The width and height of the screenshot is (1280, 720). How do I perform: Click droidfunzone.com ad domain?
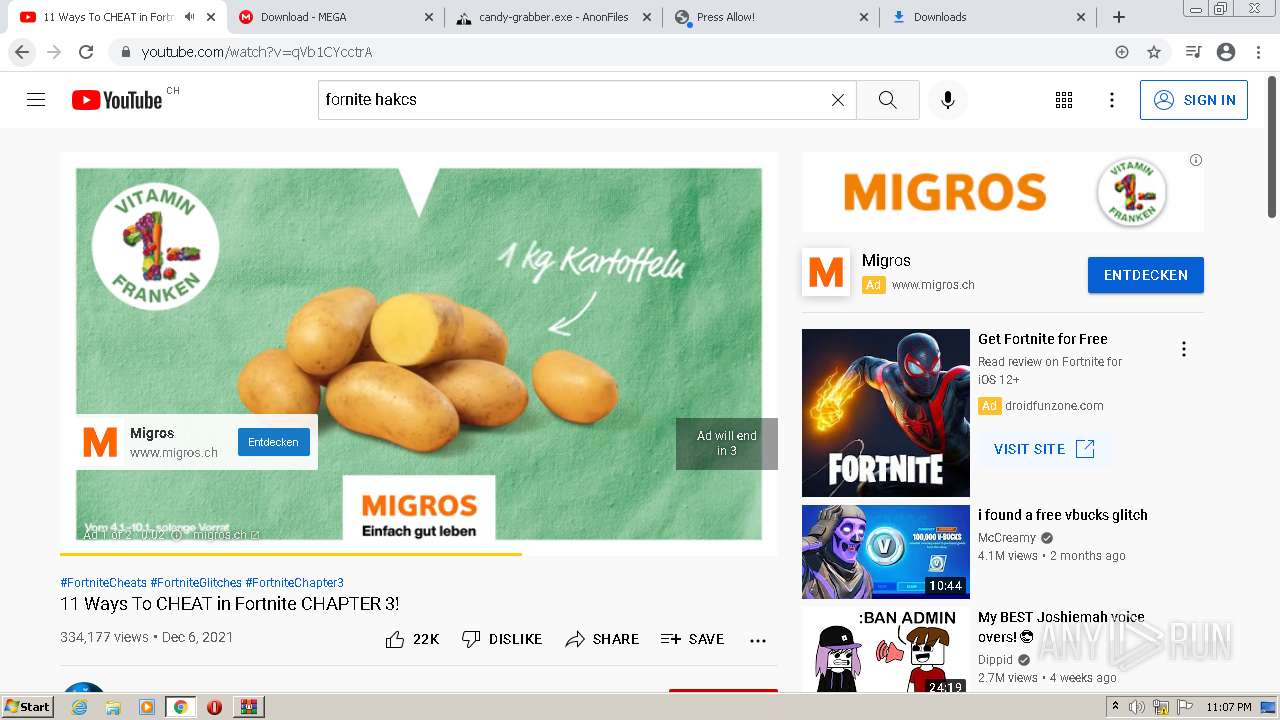coord(1054,406)
